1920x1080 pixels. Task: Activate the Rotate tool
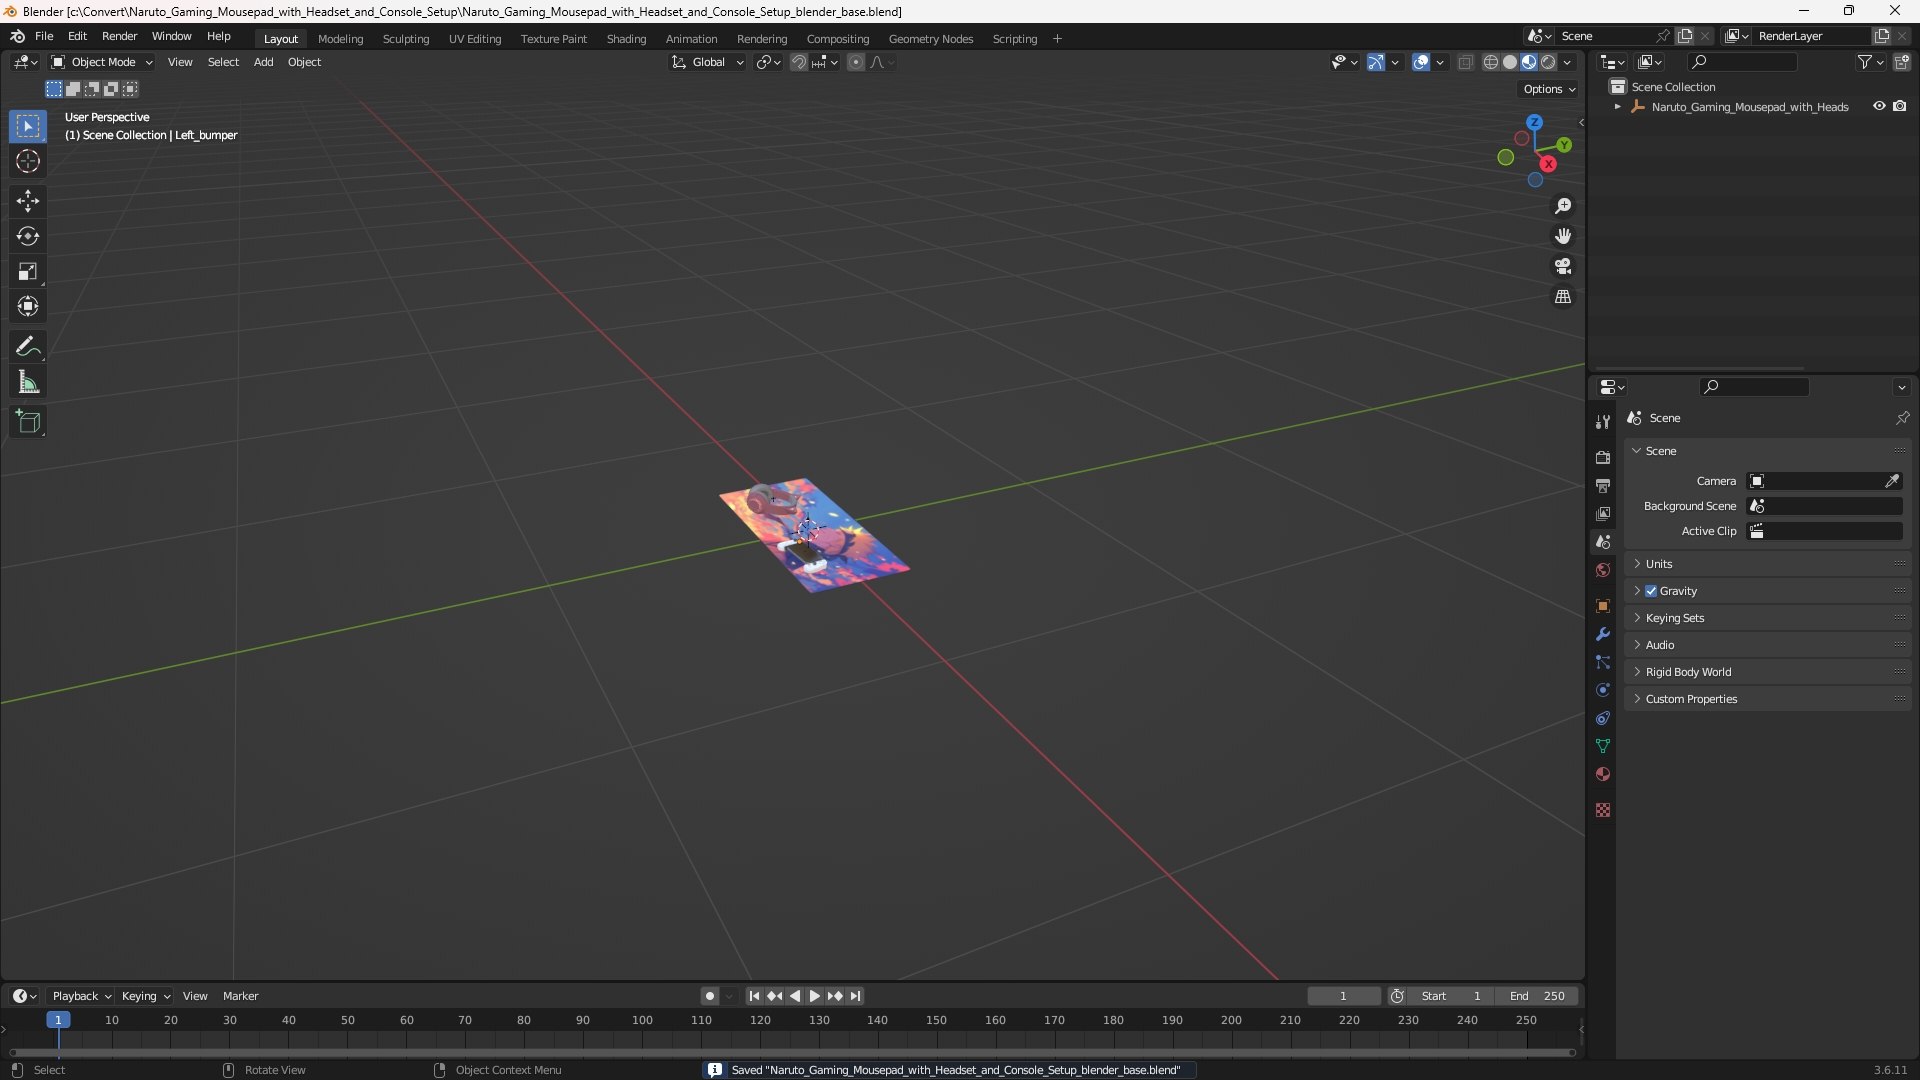coord(28,236)
